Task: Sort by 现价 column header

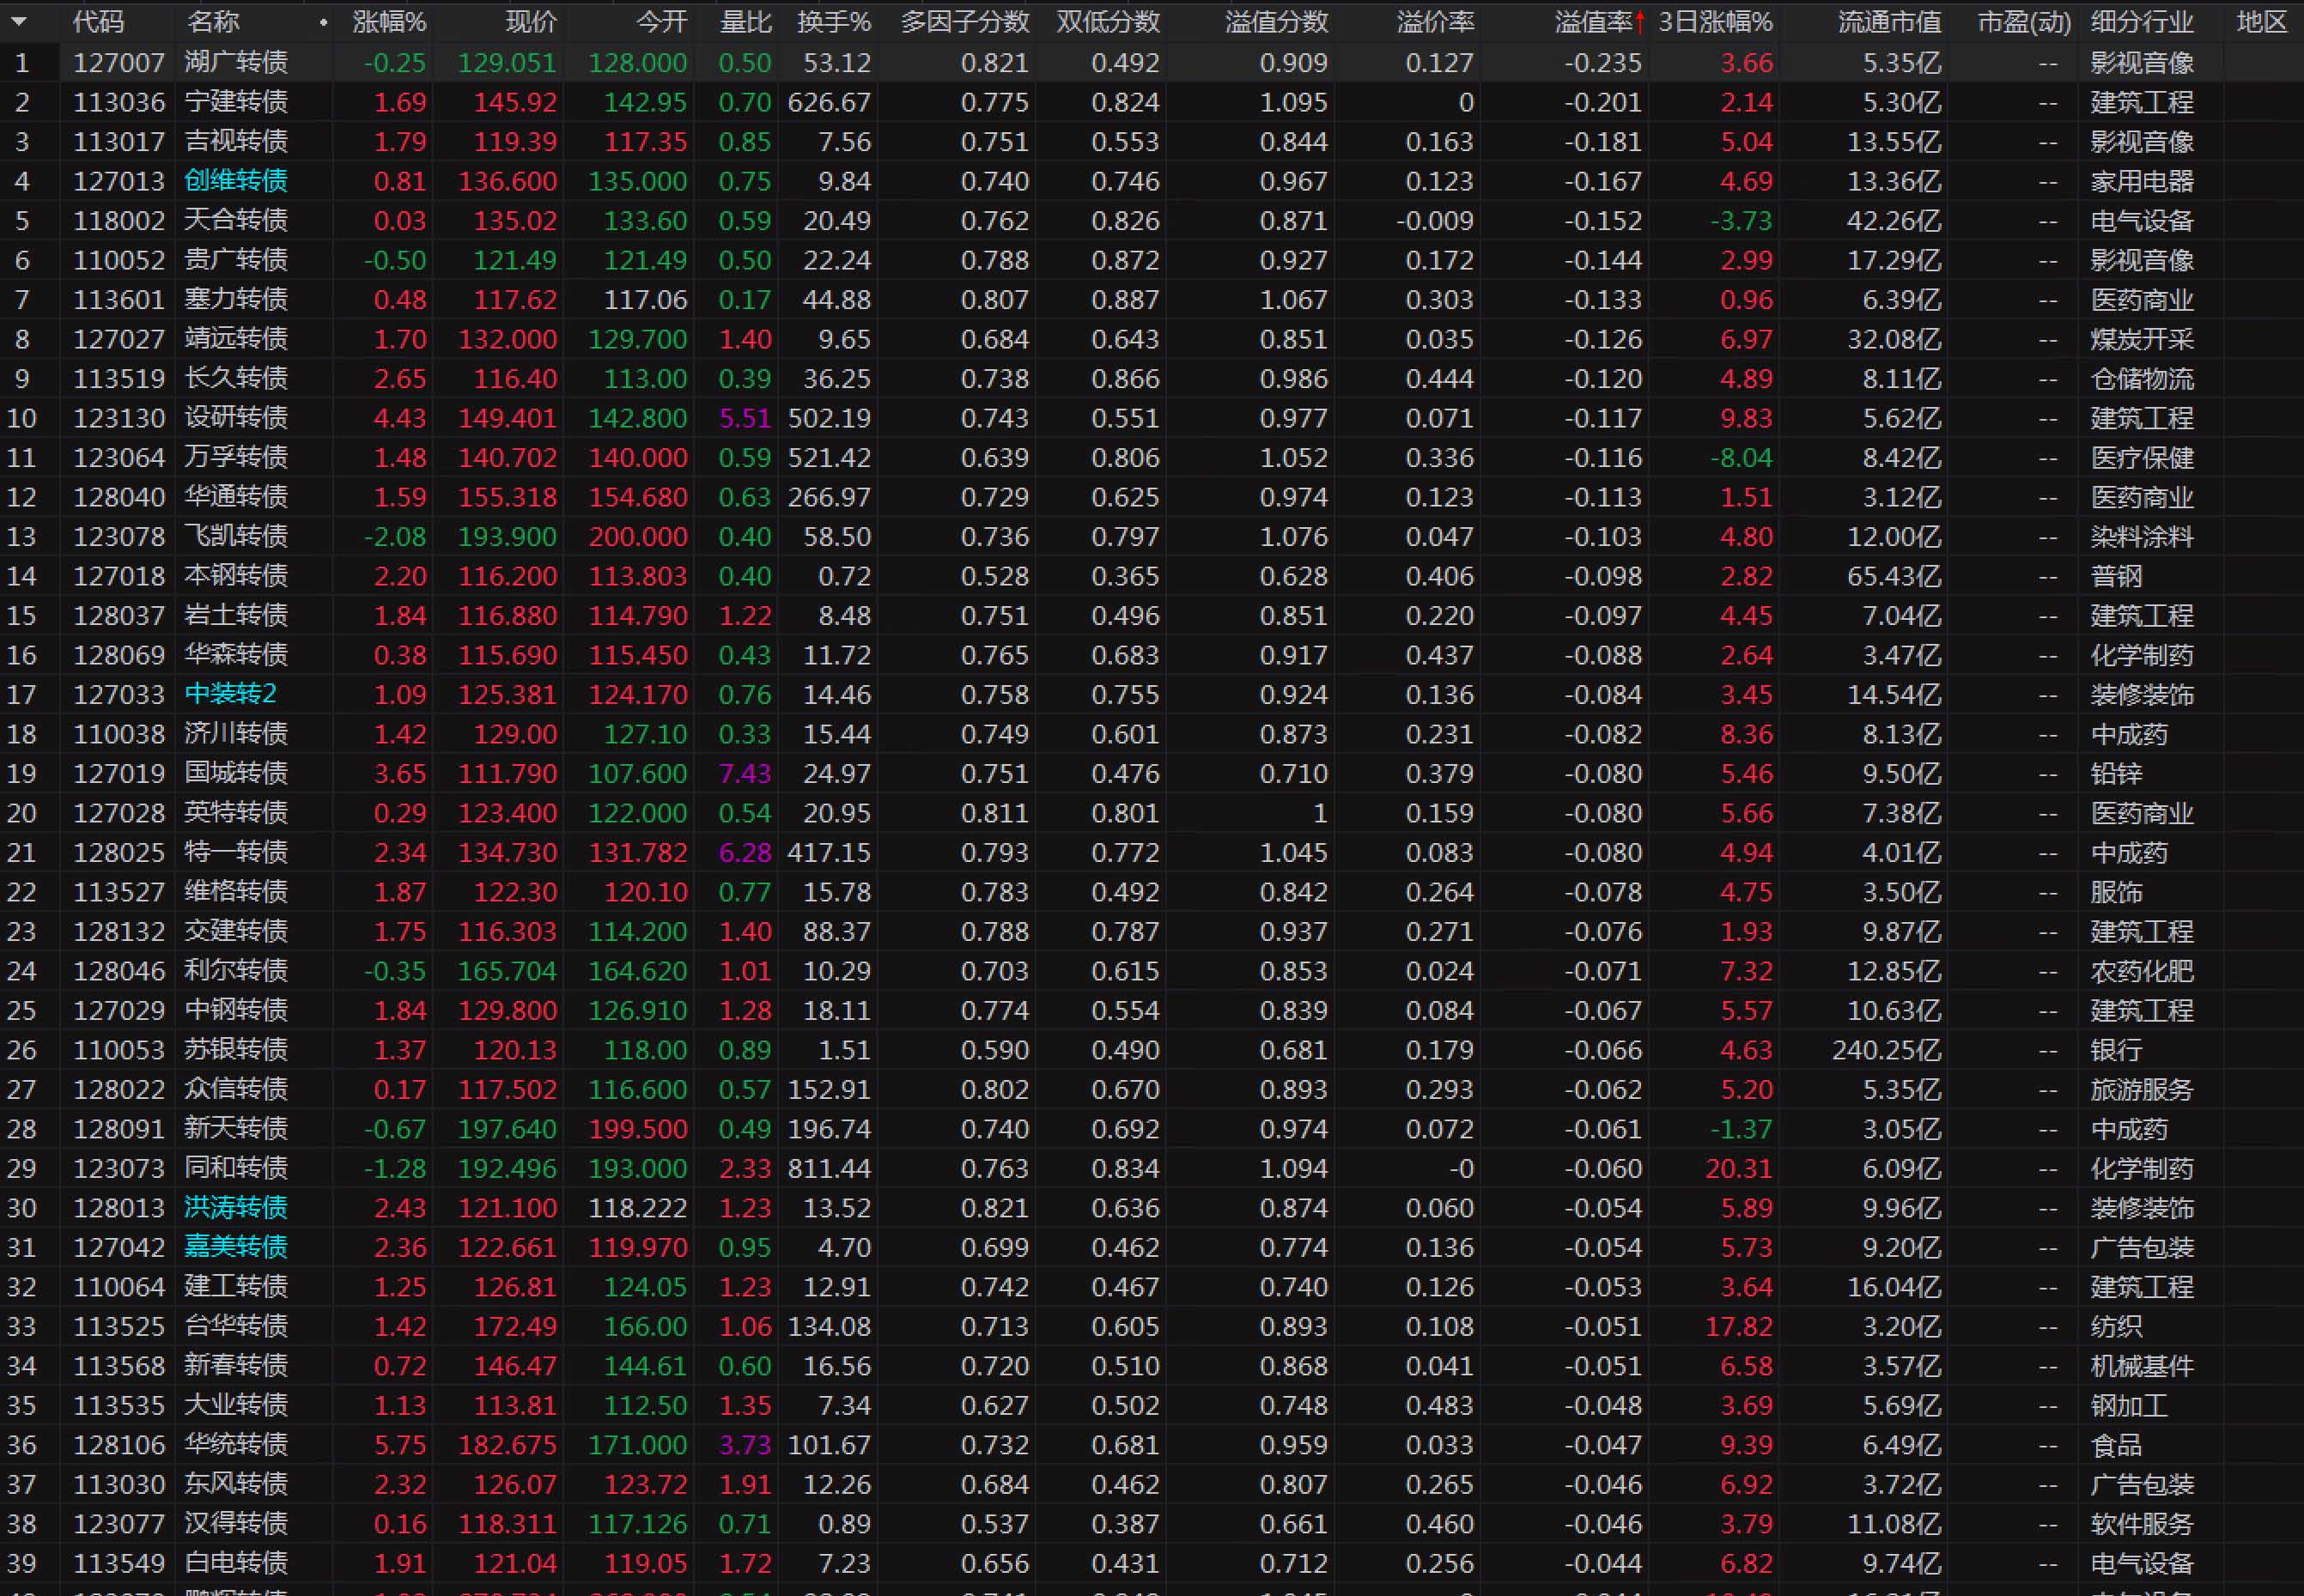Action: click(531, 22)
